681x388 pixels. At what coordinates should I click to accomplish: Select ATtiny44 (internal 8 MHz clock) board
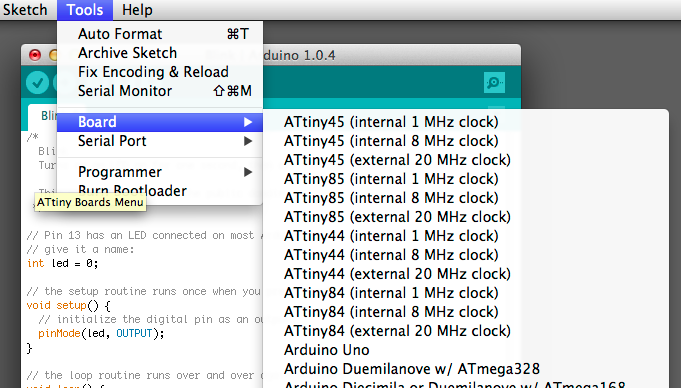(466, 255)
